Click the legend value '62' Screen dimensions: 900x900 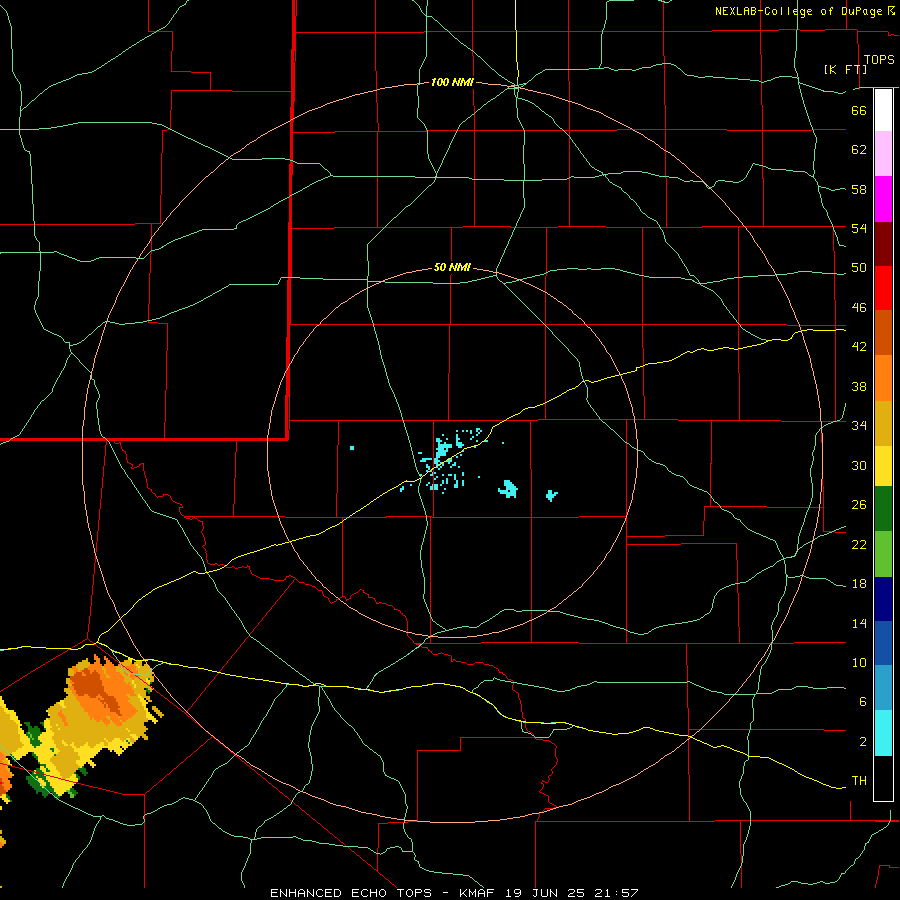859,150
